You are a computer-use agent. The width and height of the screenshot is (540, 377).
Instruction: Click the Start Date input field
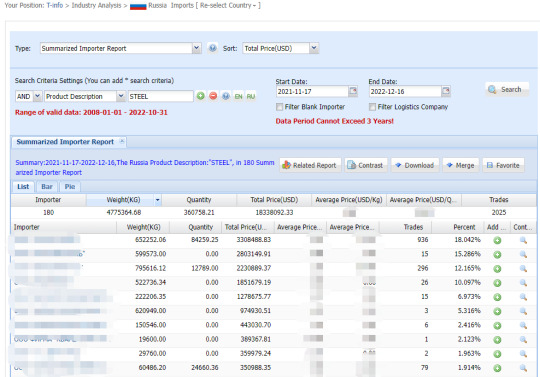(312, 91)
